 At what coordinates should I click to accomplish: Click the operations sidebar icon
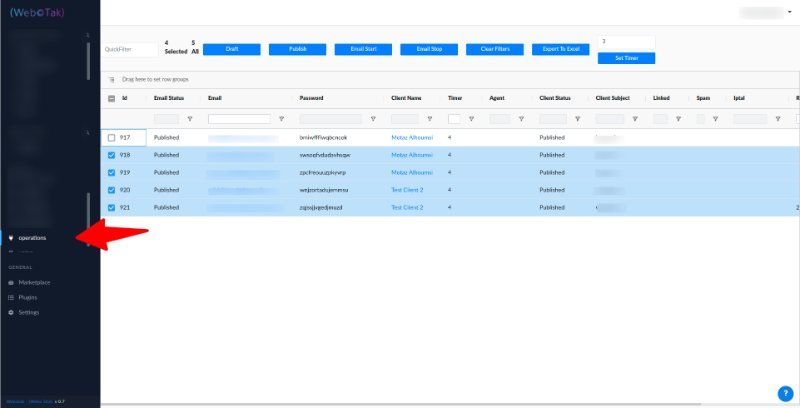coord(11,238)
